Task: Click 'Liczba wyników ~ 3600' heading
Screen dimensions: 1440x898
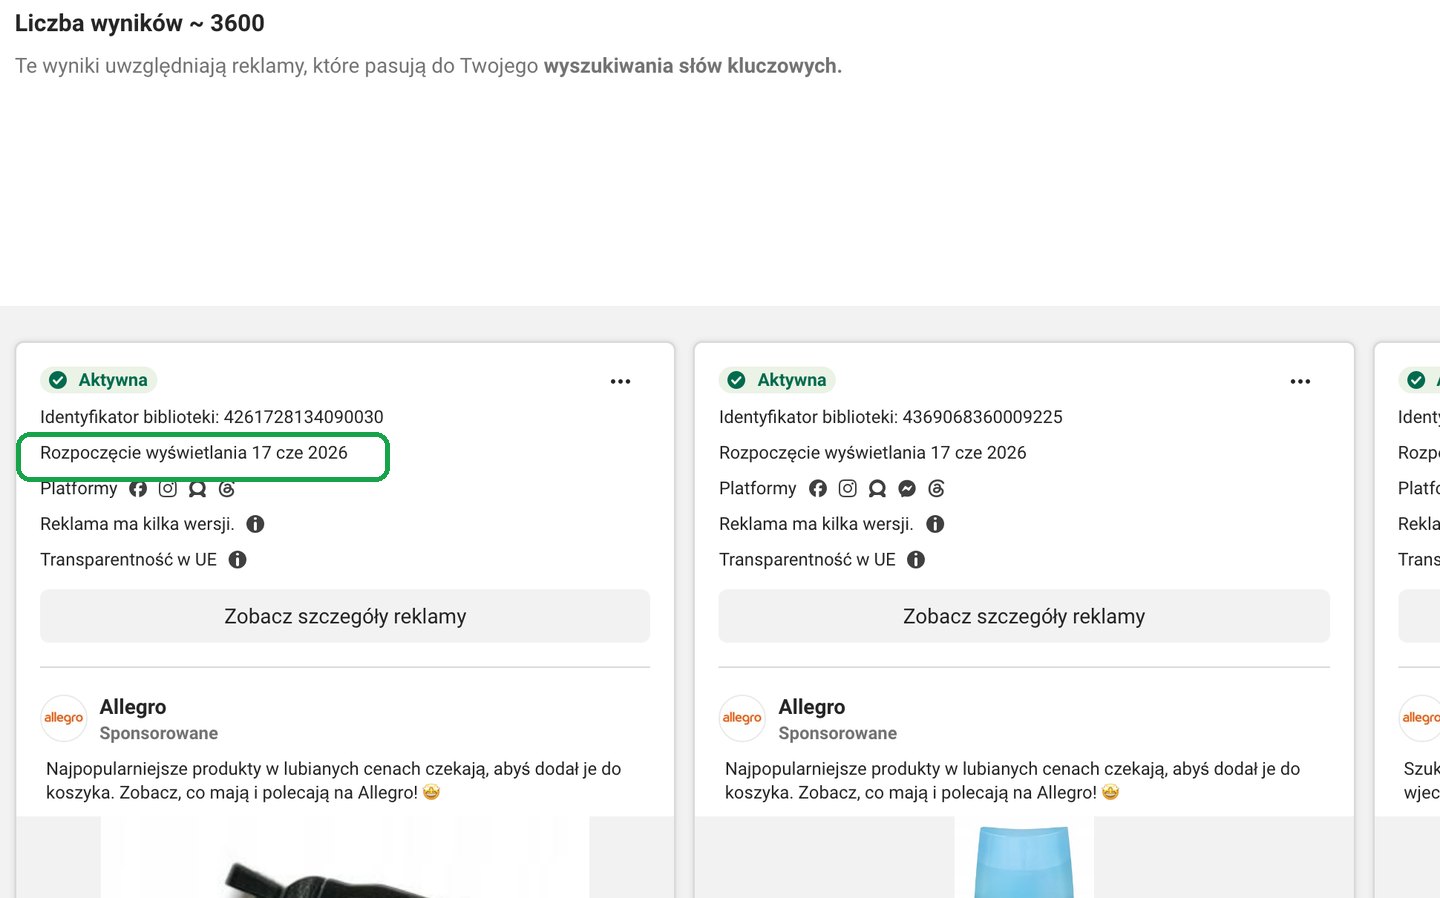Action: tap(140, 23)
